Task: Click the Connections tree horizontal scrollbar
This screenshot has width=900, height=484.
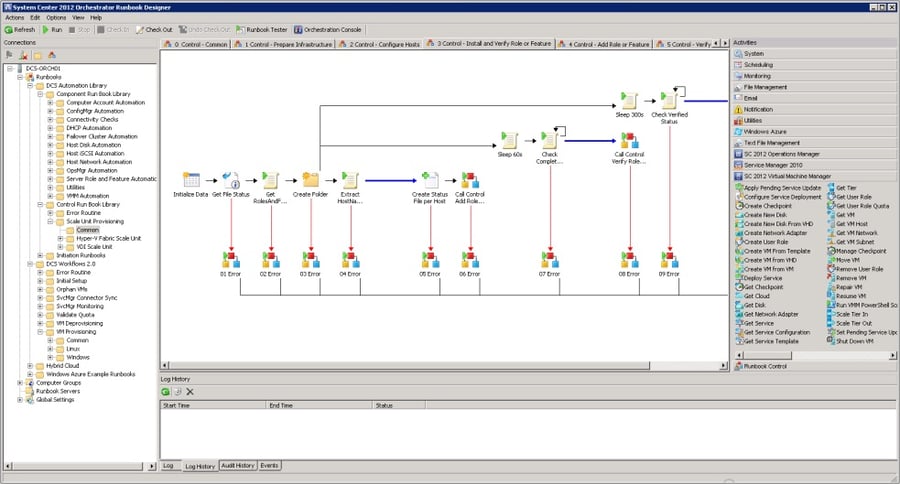Action: [80, 466]
